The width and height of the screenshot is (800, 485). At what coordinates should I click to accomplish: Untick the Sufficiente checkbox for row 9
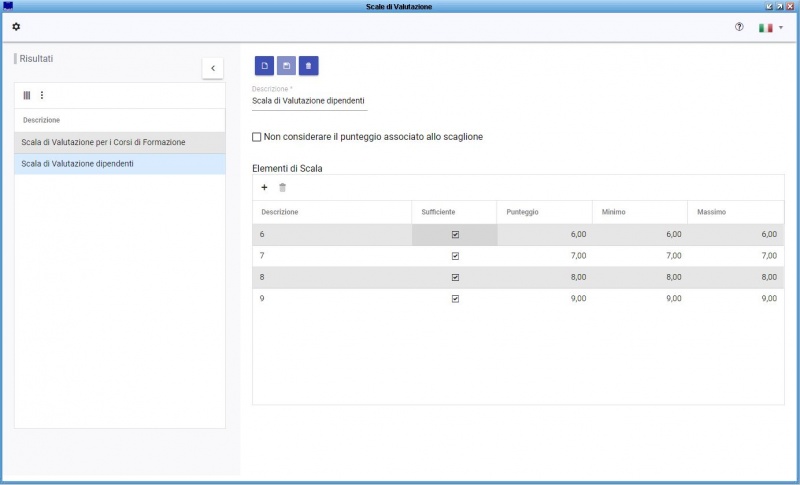455,298
